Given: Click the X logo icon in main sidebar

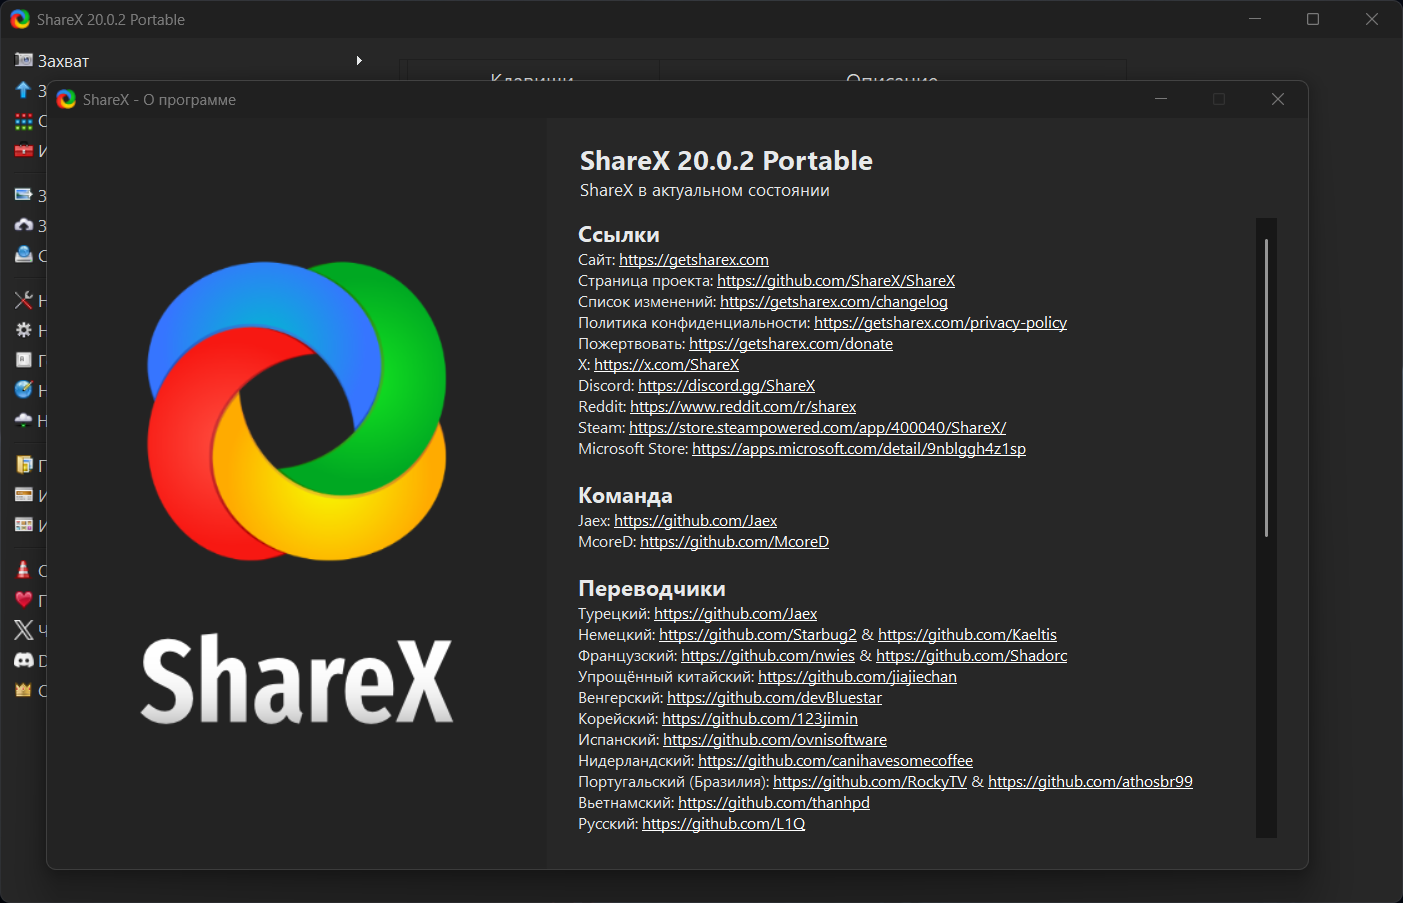Looking at the screenshot, I should [24, 630].
